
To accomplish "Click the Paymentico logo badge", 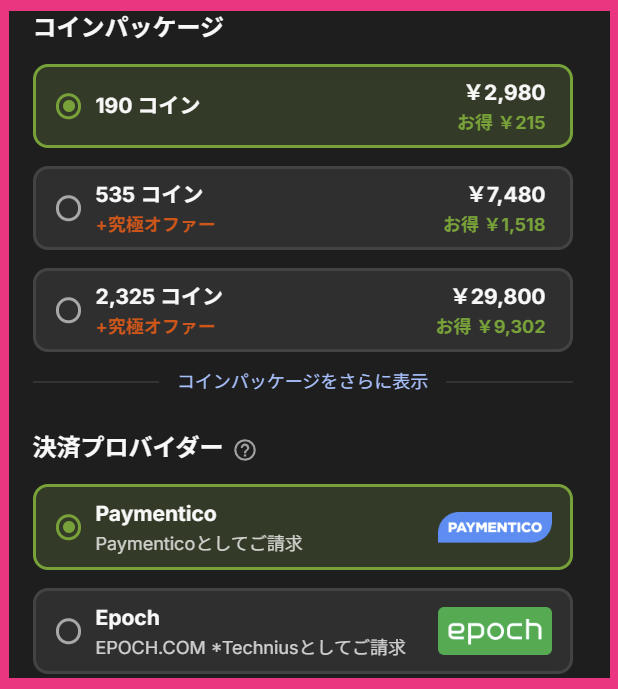I will [x=494, y=527].
